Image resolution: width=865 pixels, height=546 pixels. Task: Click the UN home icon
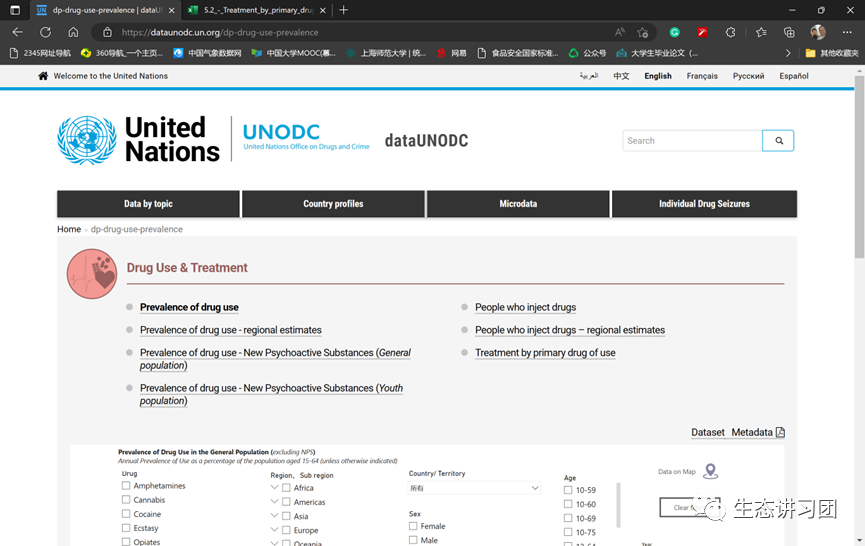point(43,76)
